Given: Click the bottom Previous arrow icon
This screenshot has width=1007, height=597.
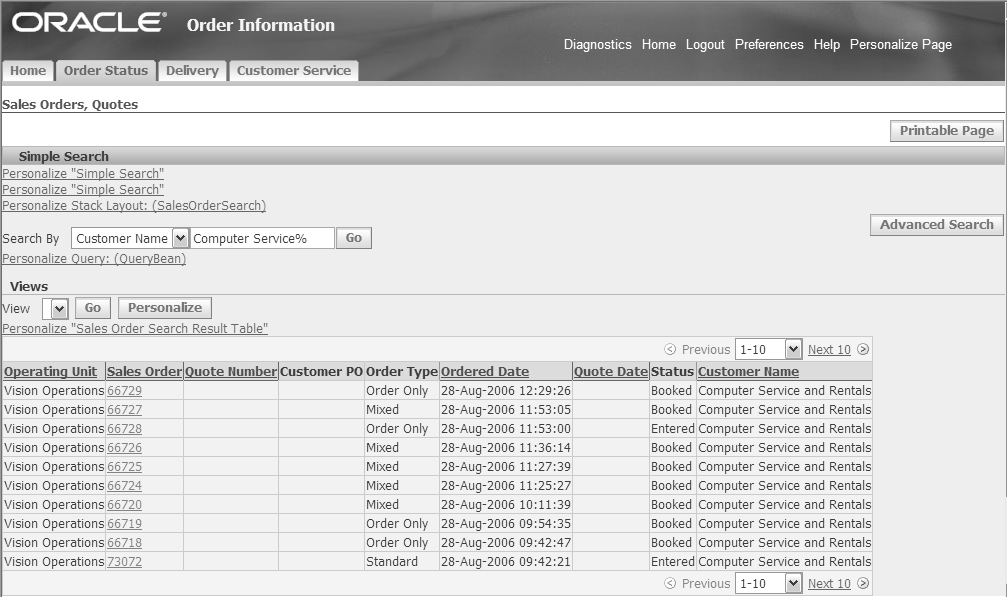Looking at the screenshot, I should point(670,583).
